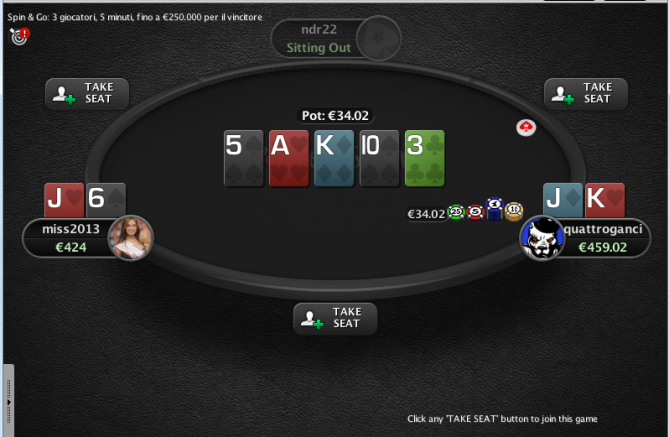Take the top-right empty seat

tap(586, 94)
